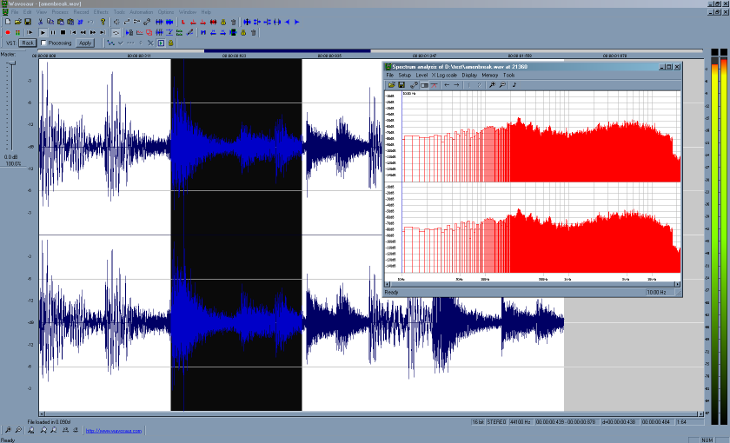Screen dimensions: 730x443
Task: Click the magnifier icon at bottom left
Action: click(7, 429)
